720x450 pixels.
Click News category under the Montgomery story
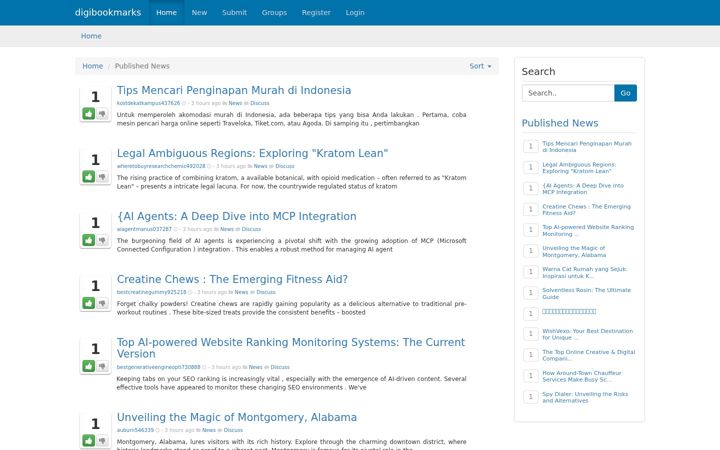(209, 430)
